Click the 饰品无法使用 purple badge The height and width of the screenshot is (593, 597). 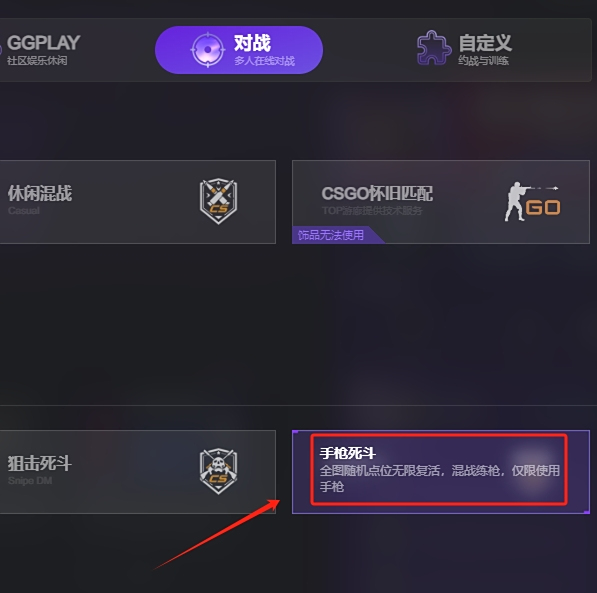[331, 235]
